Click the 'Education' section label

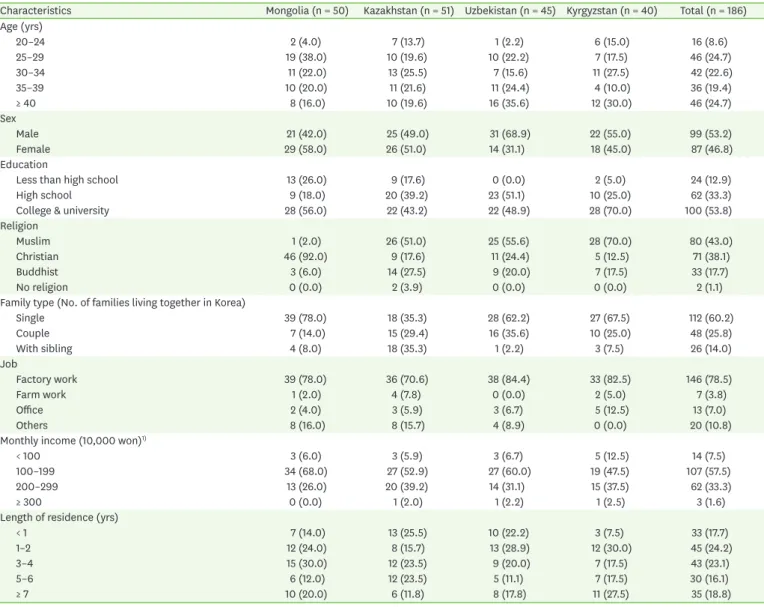point(24,165)
